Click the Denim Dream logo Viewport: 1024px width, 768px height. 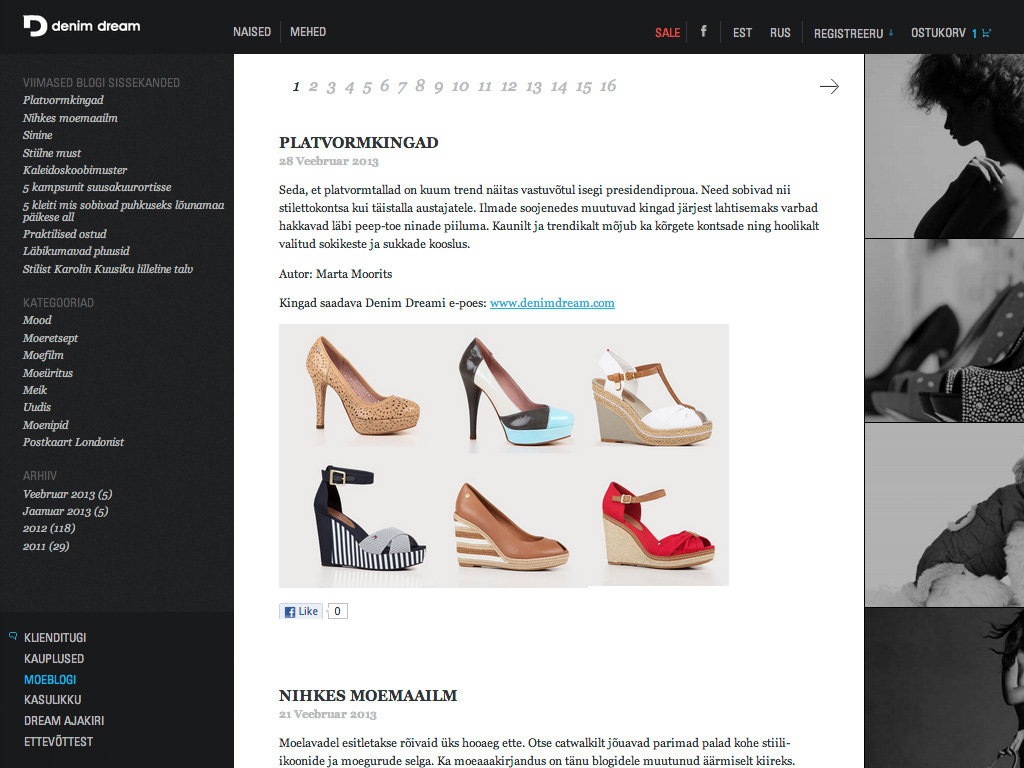82,26
